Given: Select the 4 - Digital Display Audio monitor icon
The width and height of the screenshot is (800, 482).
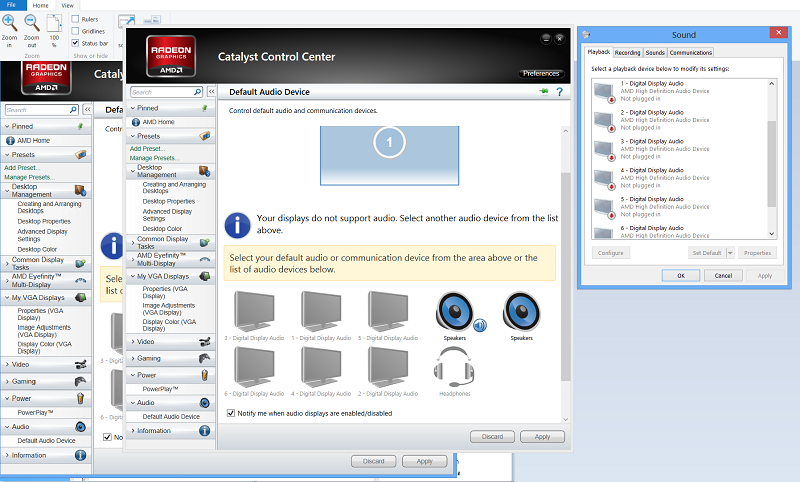Looking at the screenshot, I should click(321, 367).
